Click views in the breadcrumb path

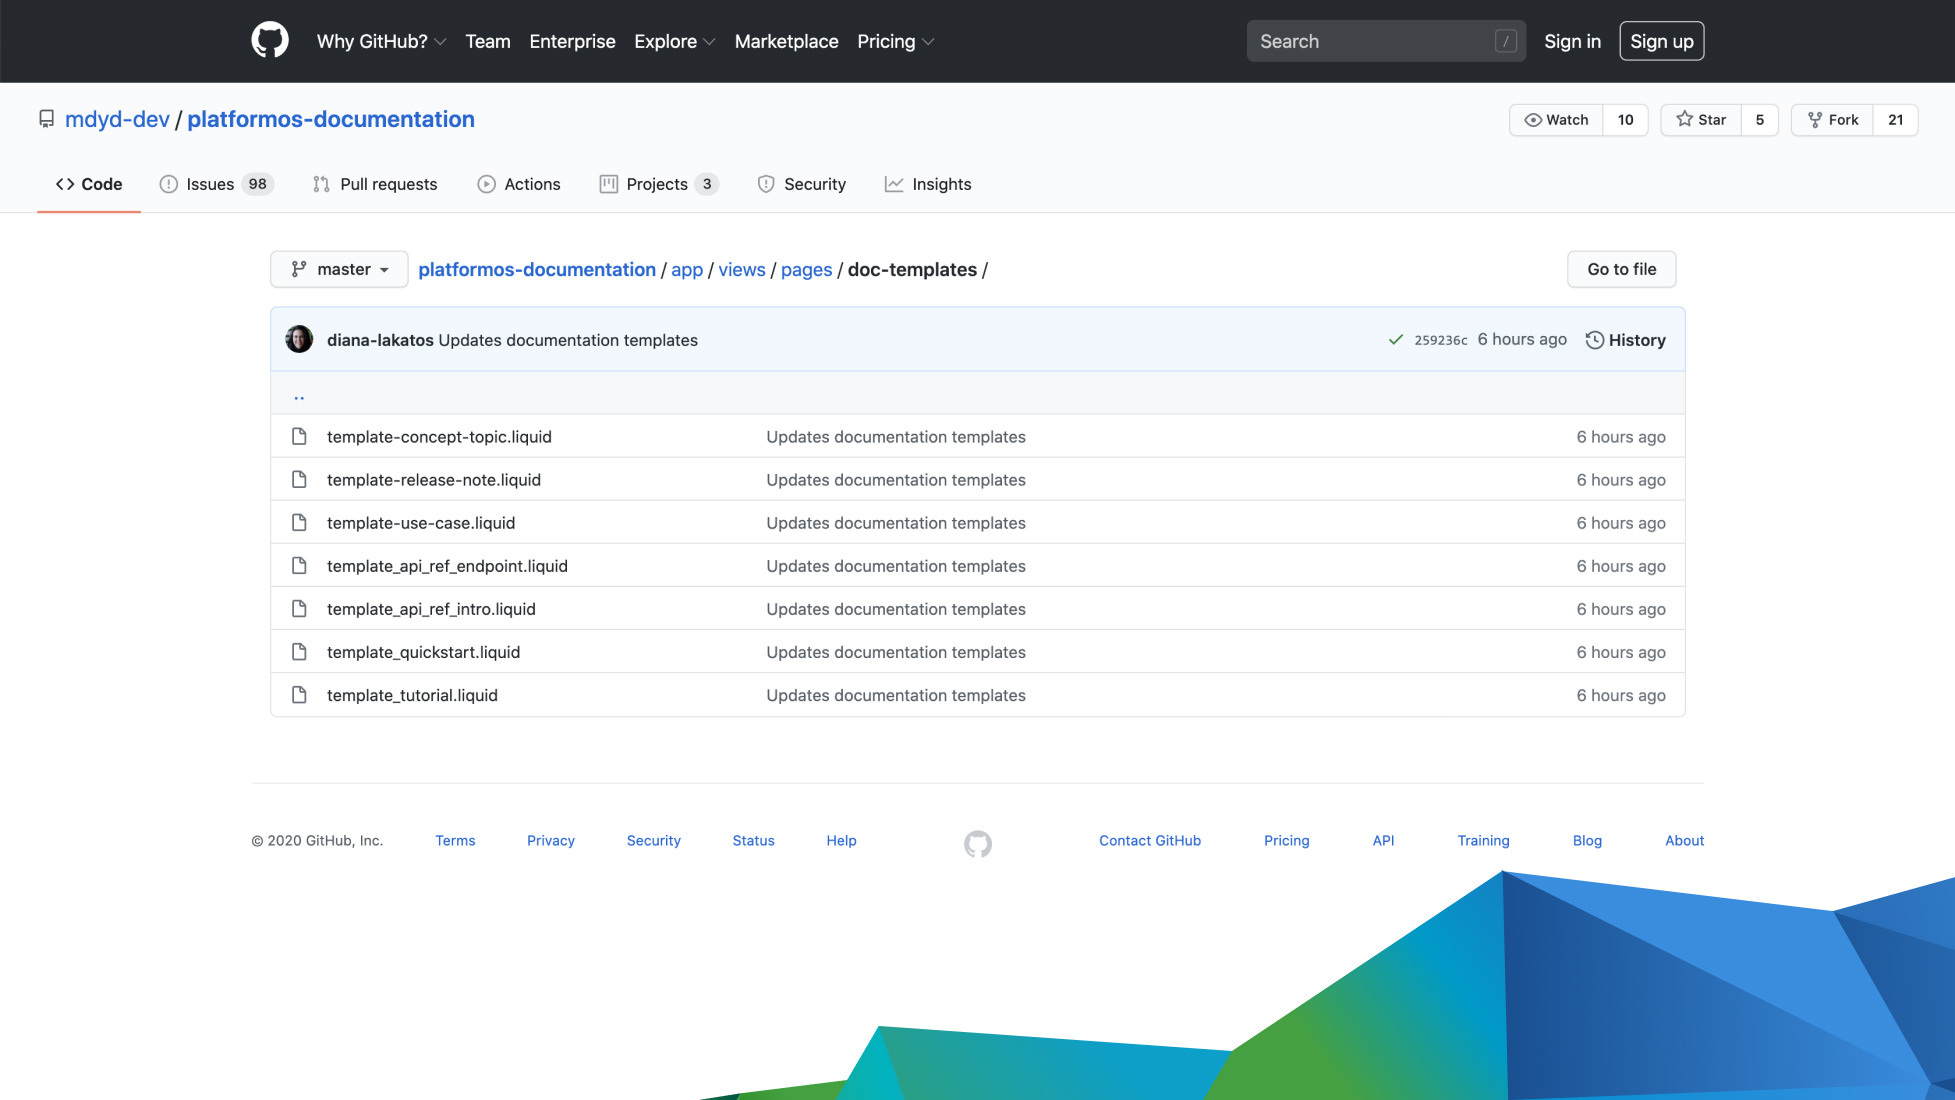(x=742, y=269)
